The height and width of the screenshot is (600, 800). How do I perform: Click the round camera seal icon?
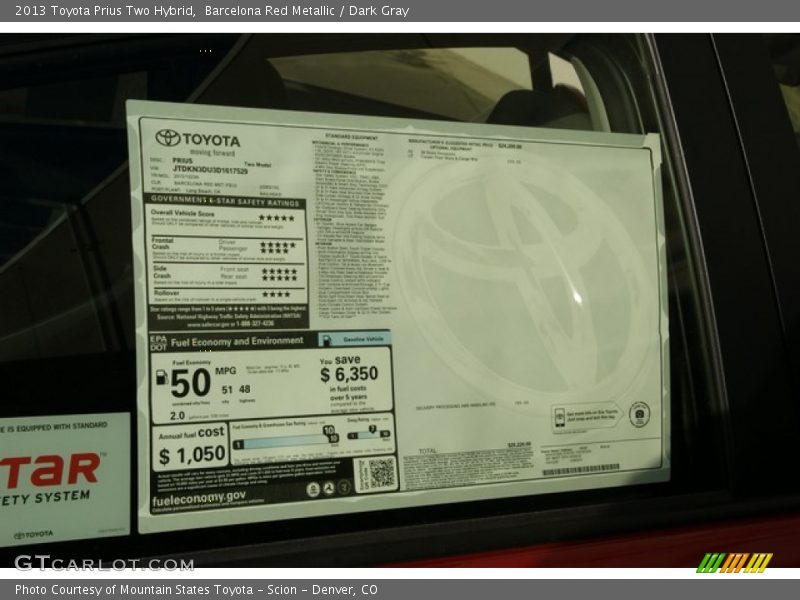639,414
